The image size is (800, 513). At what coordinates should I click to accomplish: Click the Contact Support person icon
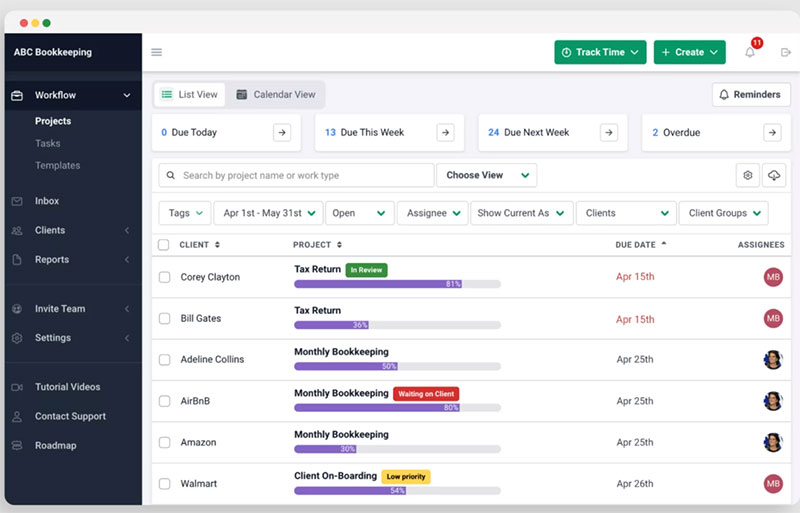[x=17, y=417]
